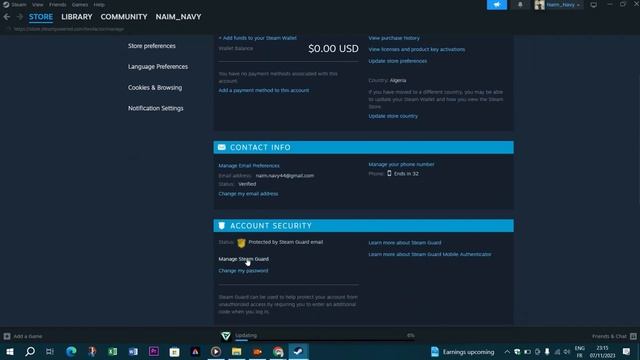Open the Naim_Navy account dropdown
This screenshot has width=640, height=360.
563,4
